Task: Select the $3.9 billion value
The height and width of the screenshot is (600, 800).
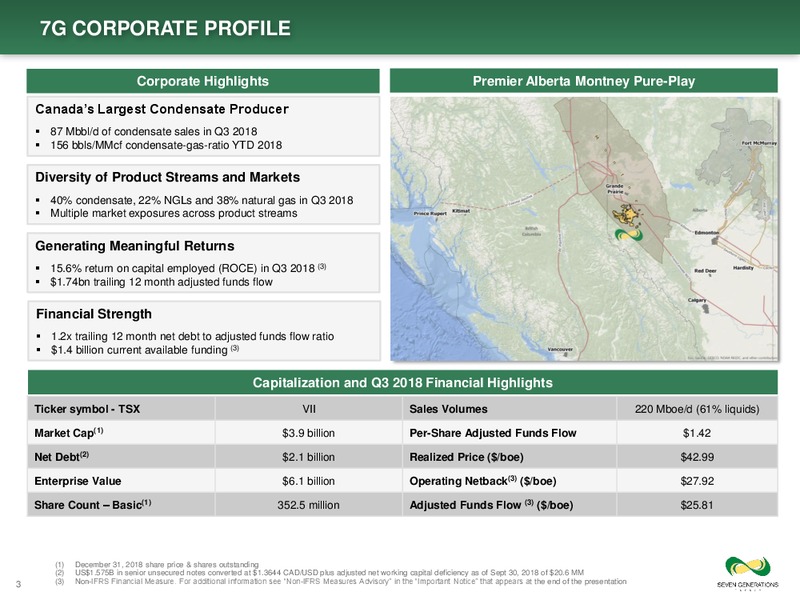Action: 309,433
